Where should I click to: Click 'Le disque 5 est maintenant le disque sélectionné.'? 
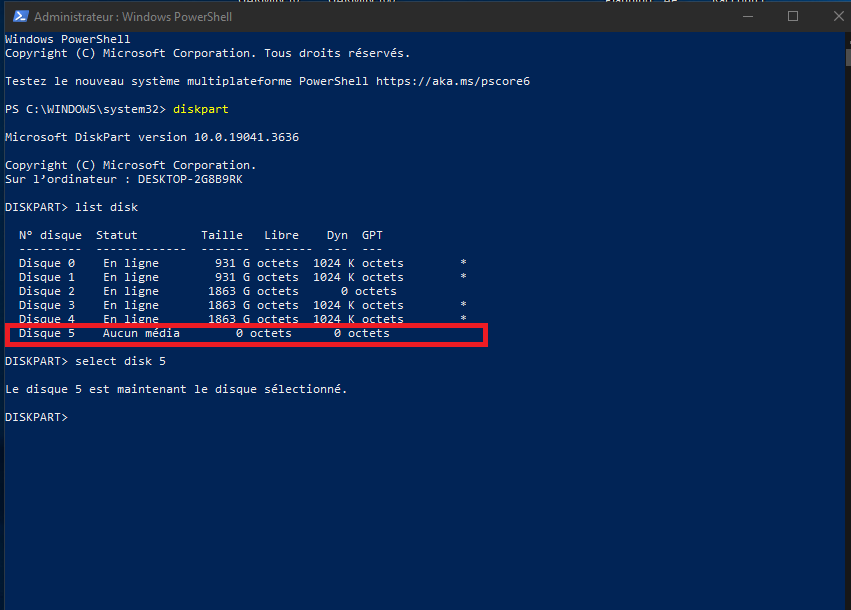[176, 389]
